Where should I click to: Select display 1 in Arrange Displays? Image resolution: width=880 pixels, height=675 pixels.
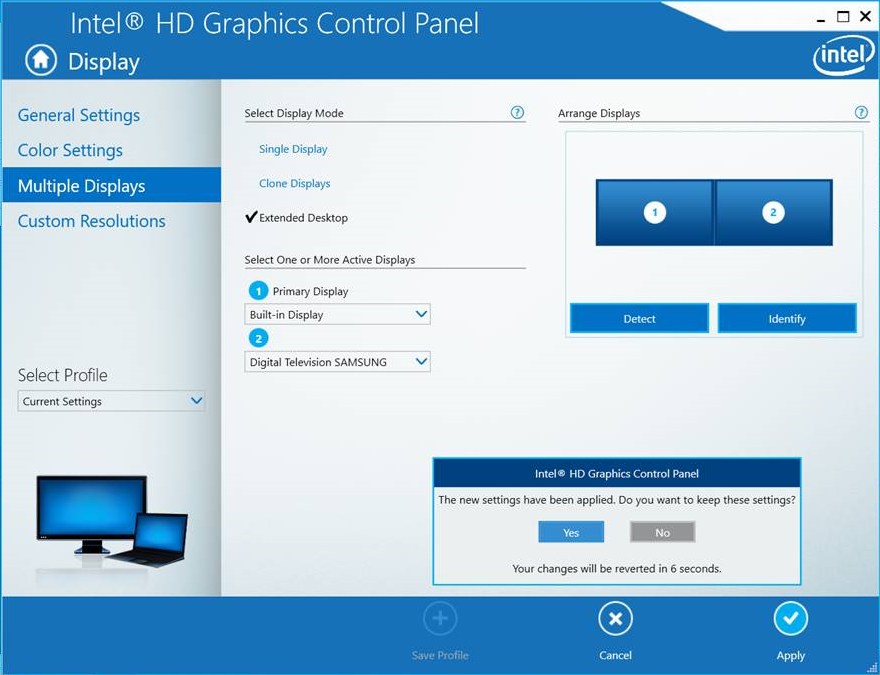(654, 213)
